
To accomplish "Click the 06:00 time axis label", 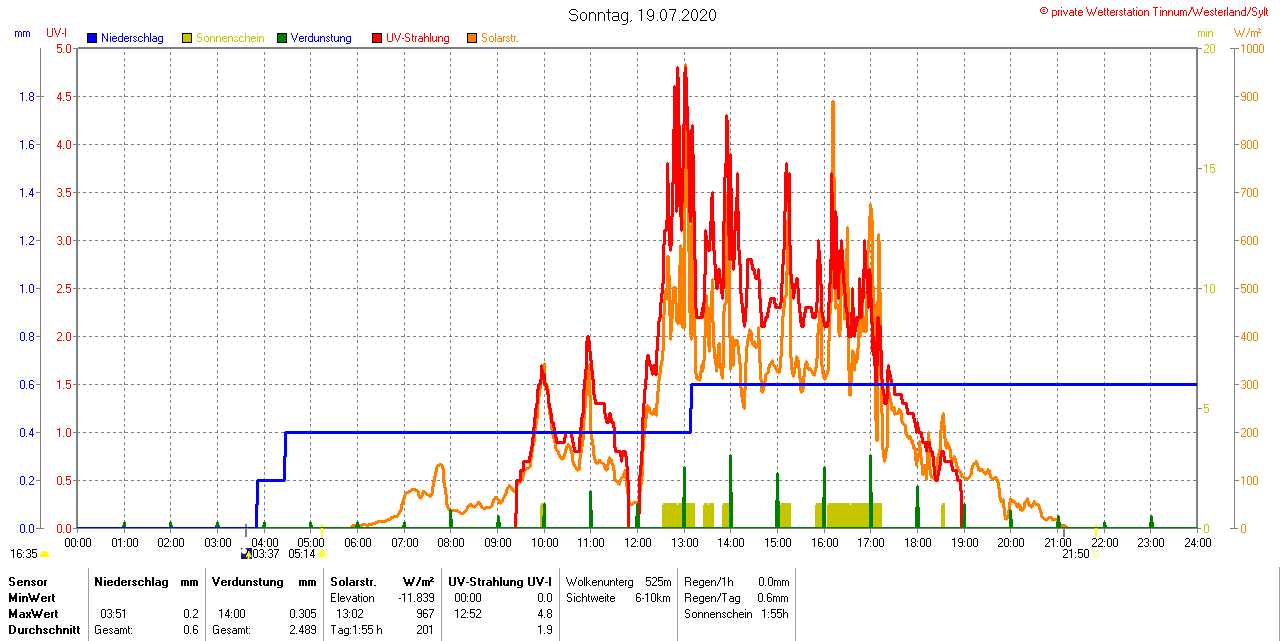I will [x=357, y=542].
